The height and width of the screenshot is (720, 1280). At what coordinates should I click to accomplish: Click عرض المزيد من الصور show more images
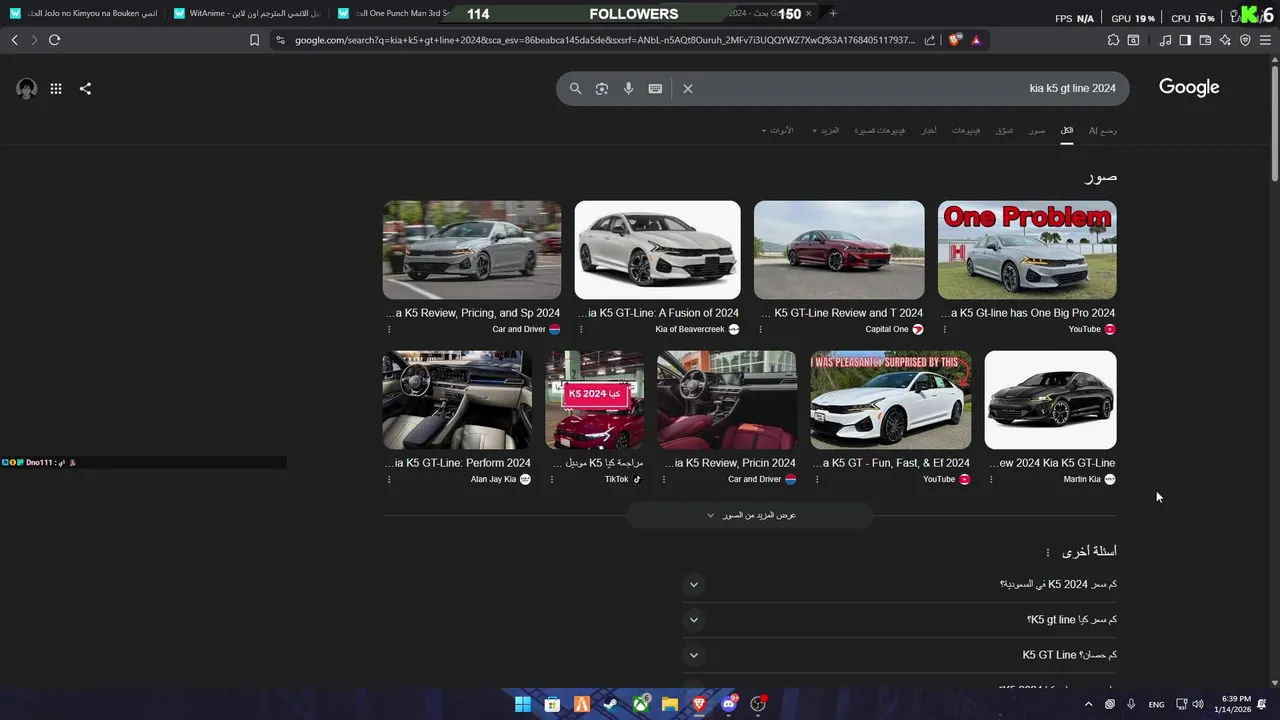pos(750,515)
